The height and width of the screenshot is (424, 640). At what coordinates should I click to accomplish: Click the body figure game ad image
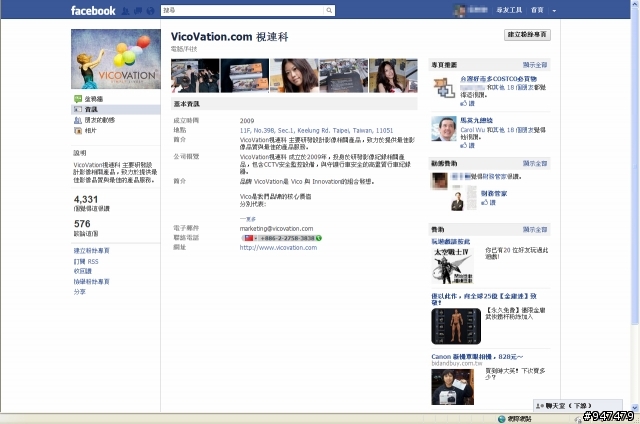(456, 326)
